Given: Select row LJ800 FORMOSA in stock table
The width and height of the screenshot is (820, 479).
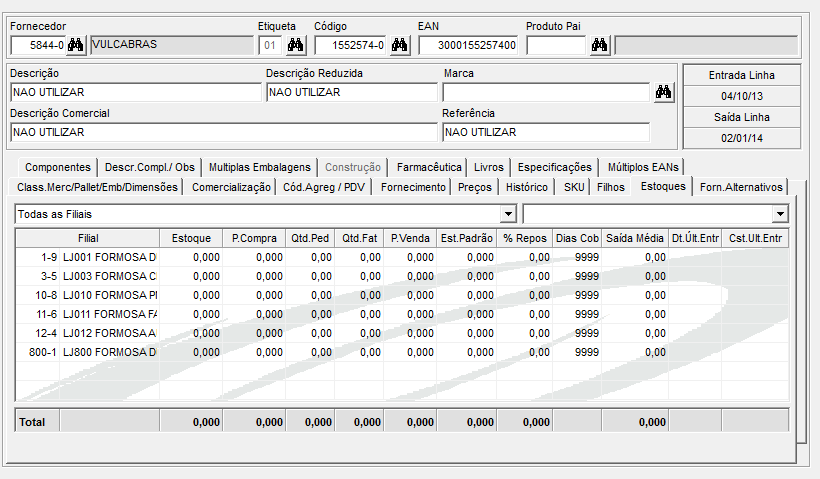Looking at the screenshot, I should pyautogui.click(x=402, y=352).
